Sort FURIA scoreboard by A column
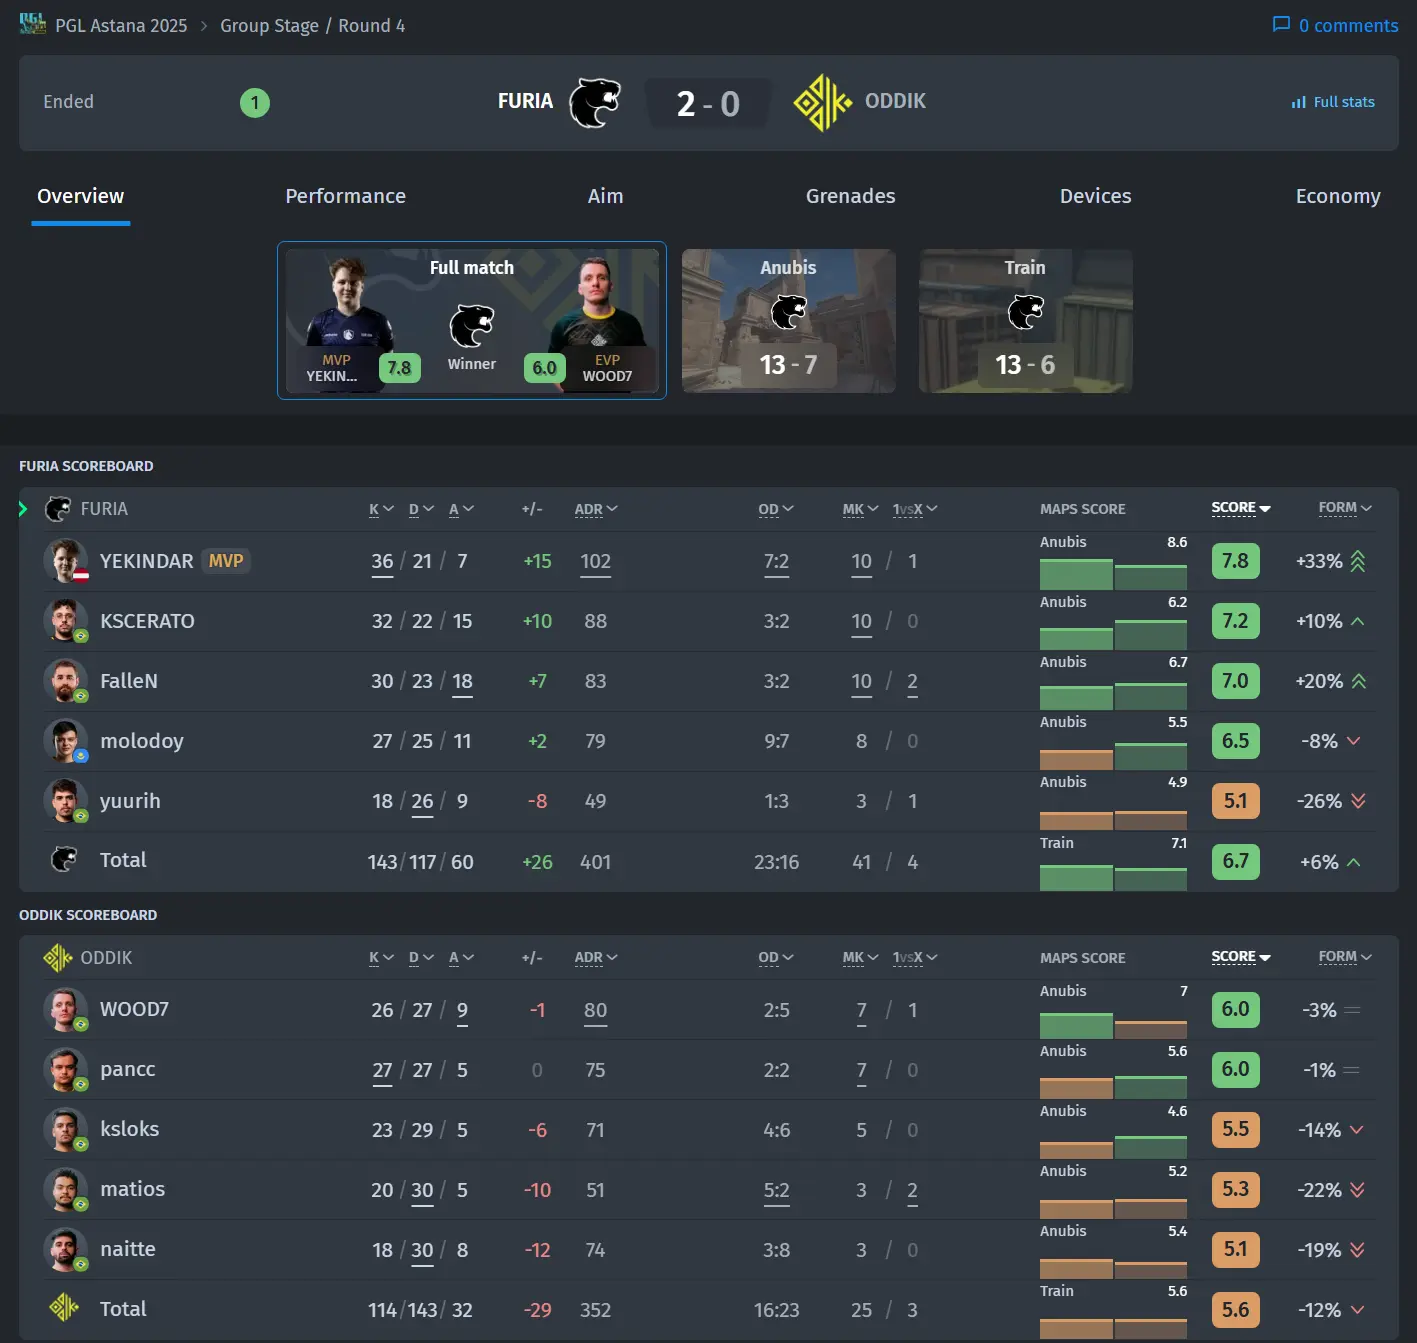The width and height of the screenshot is (1417, 1343). tap(461, 509)
